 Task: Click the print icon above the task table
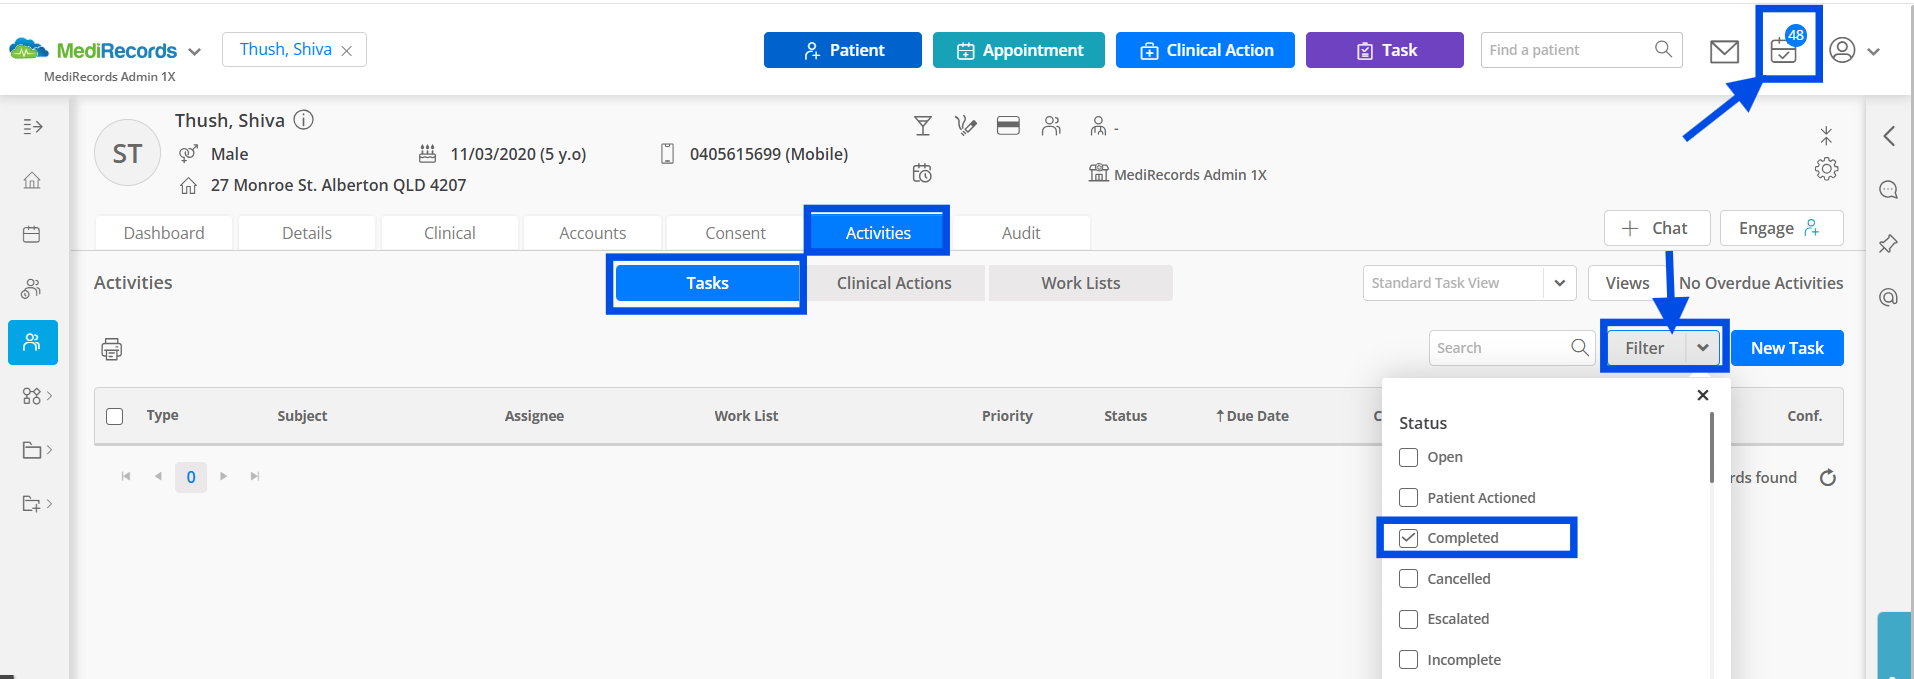[112, 349]
